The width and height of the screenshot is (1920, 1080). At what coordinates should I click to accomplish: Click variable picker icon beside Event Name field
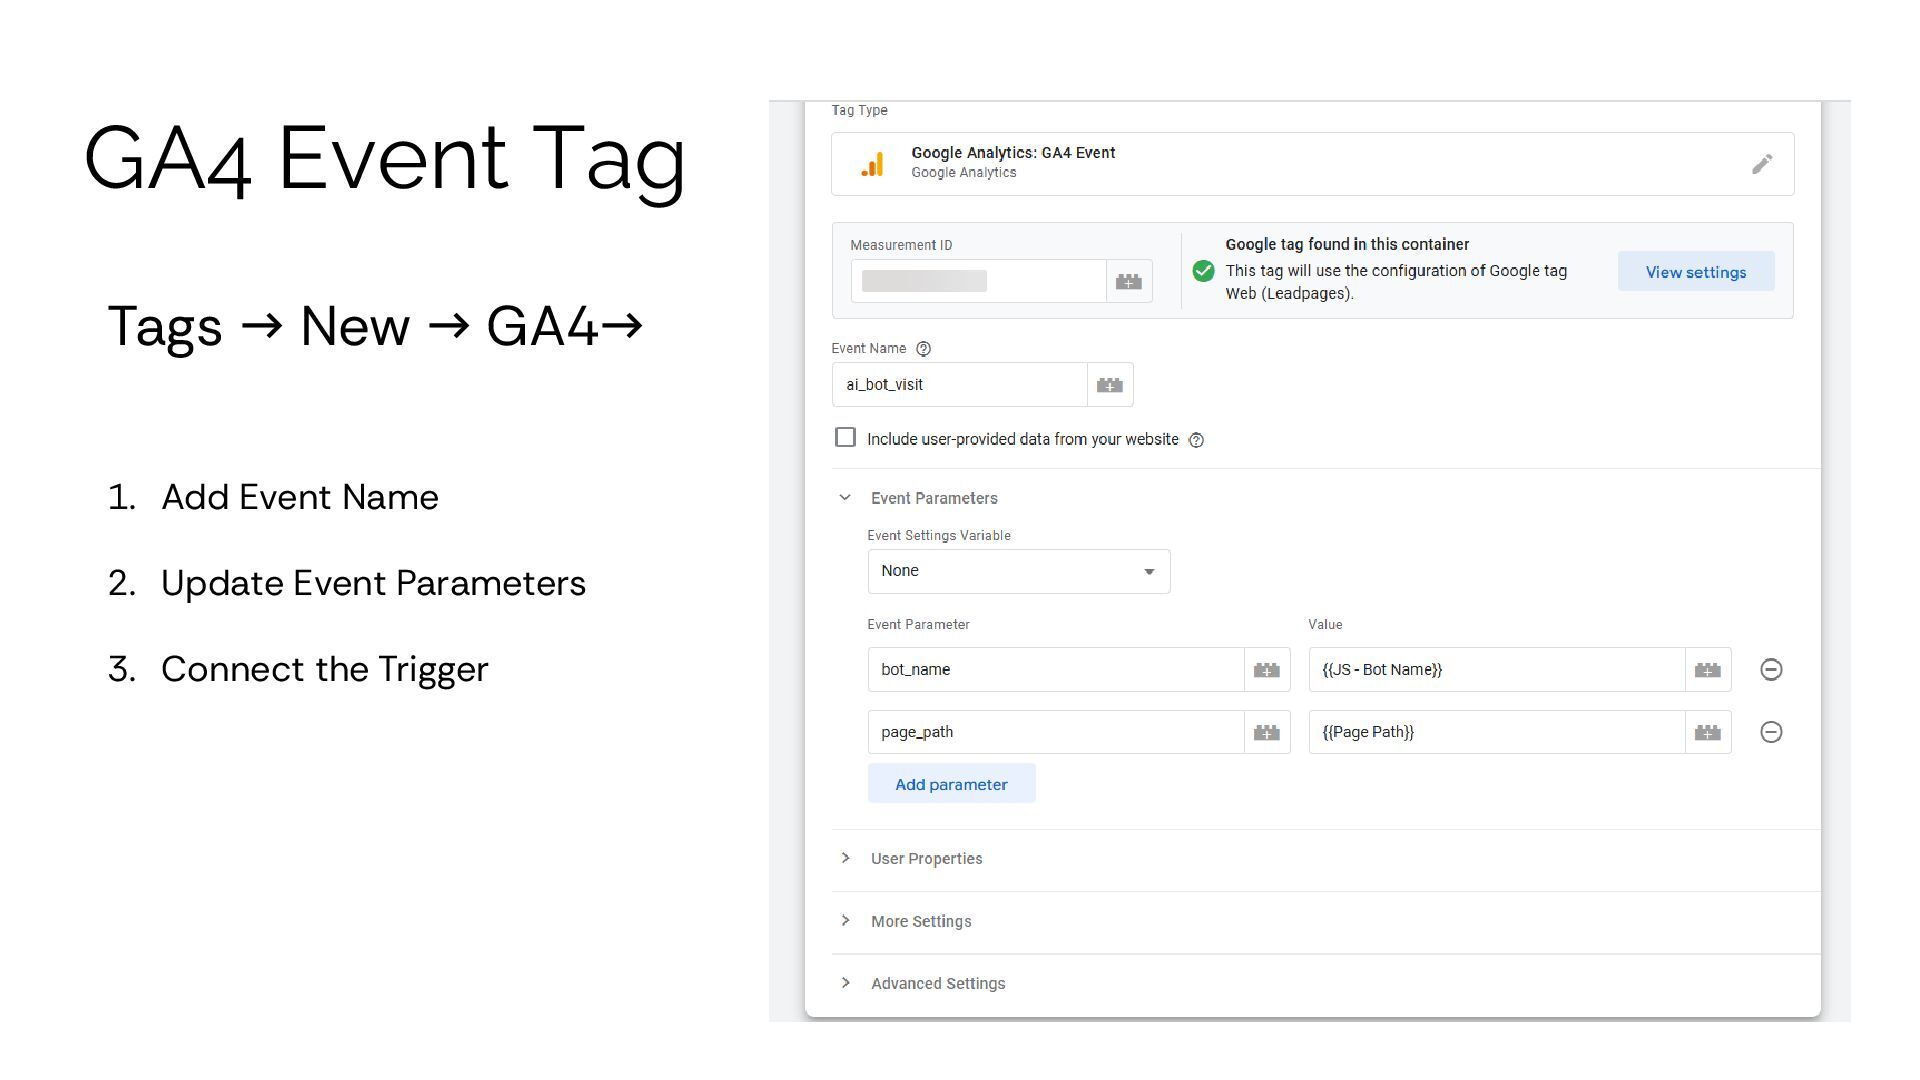(1109, 385)
